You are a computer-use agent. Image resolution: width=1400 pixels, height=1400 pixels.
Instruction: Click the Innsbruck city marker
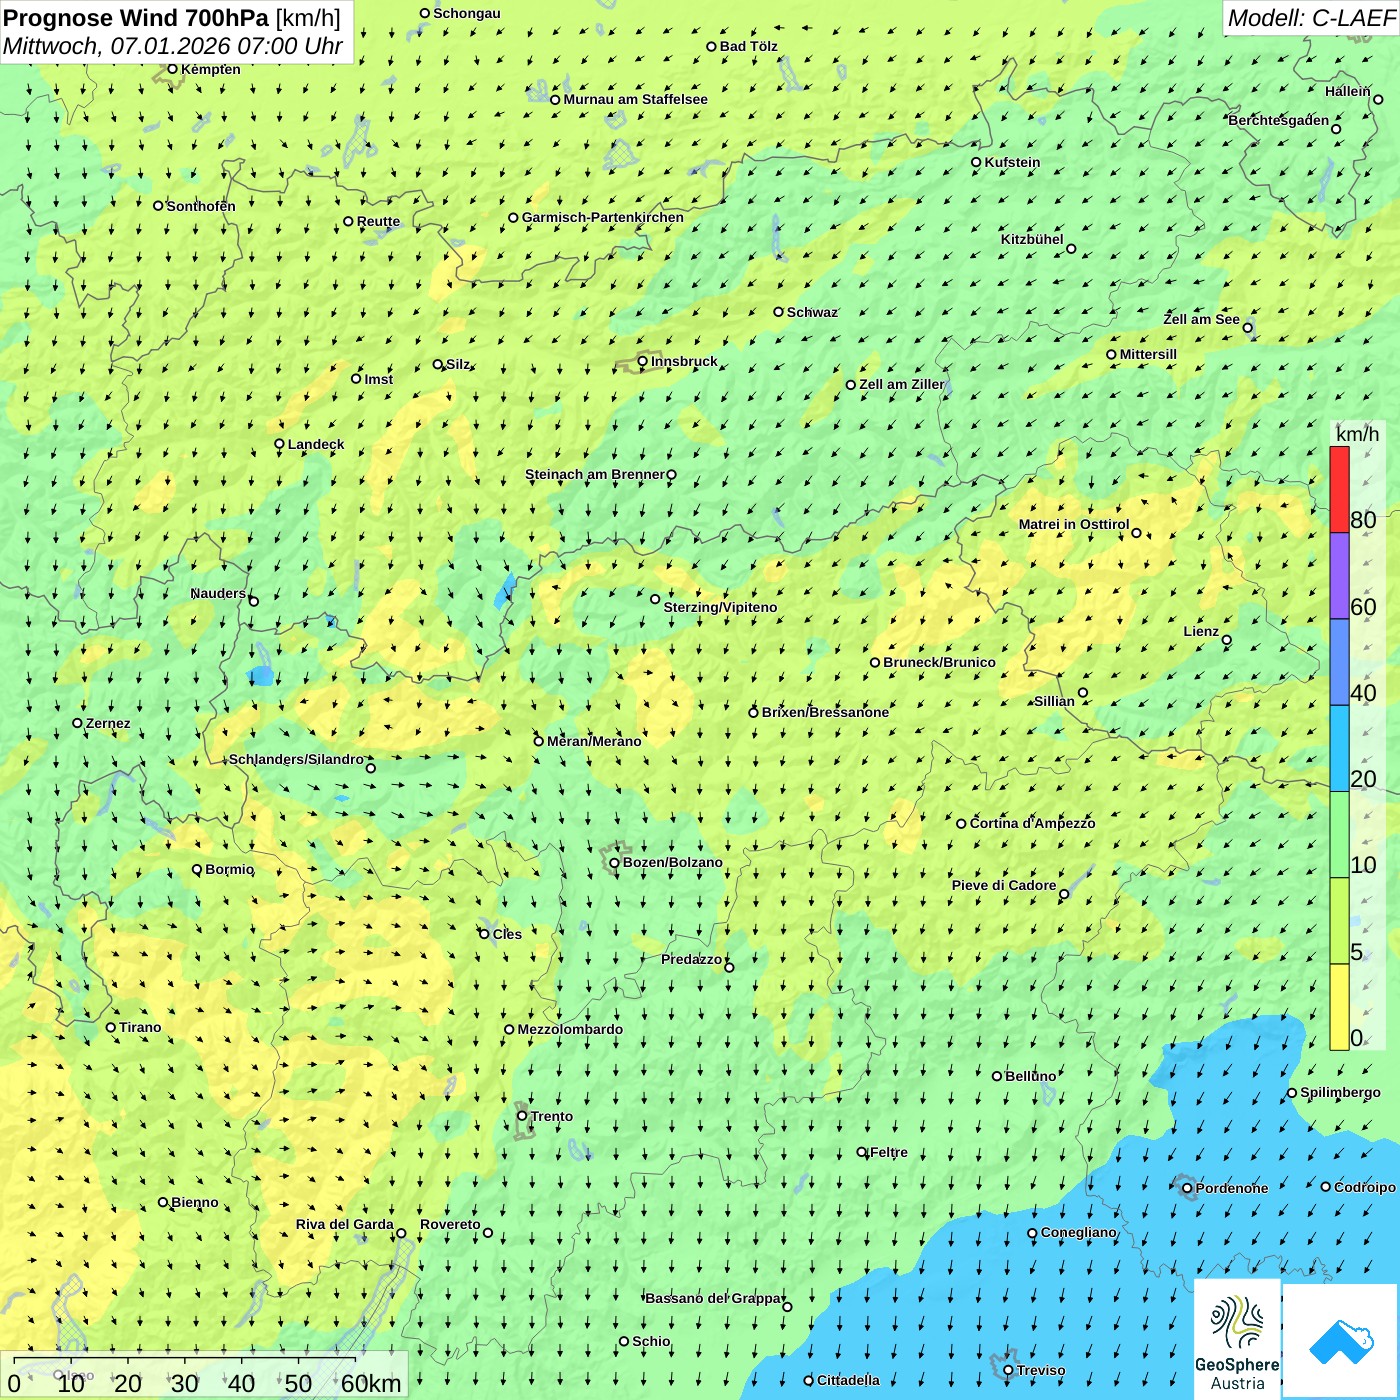(643, 362)
